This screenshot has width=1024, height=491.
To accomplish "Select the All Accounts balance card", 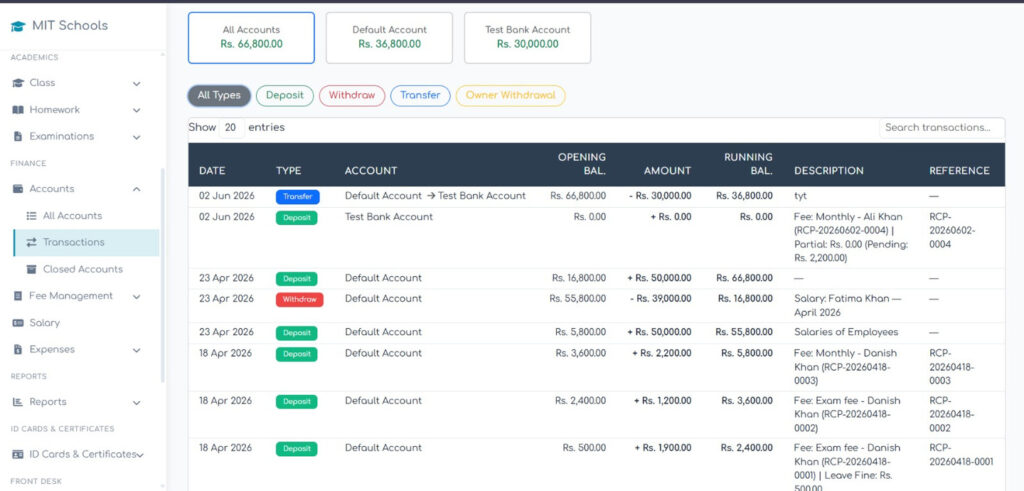I will [x=251, y=38].
